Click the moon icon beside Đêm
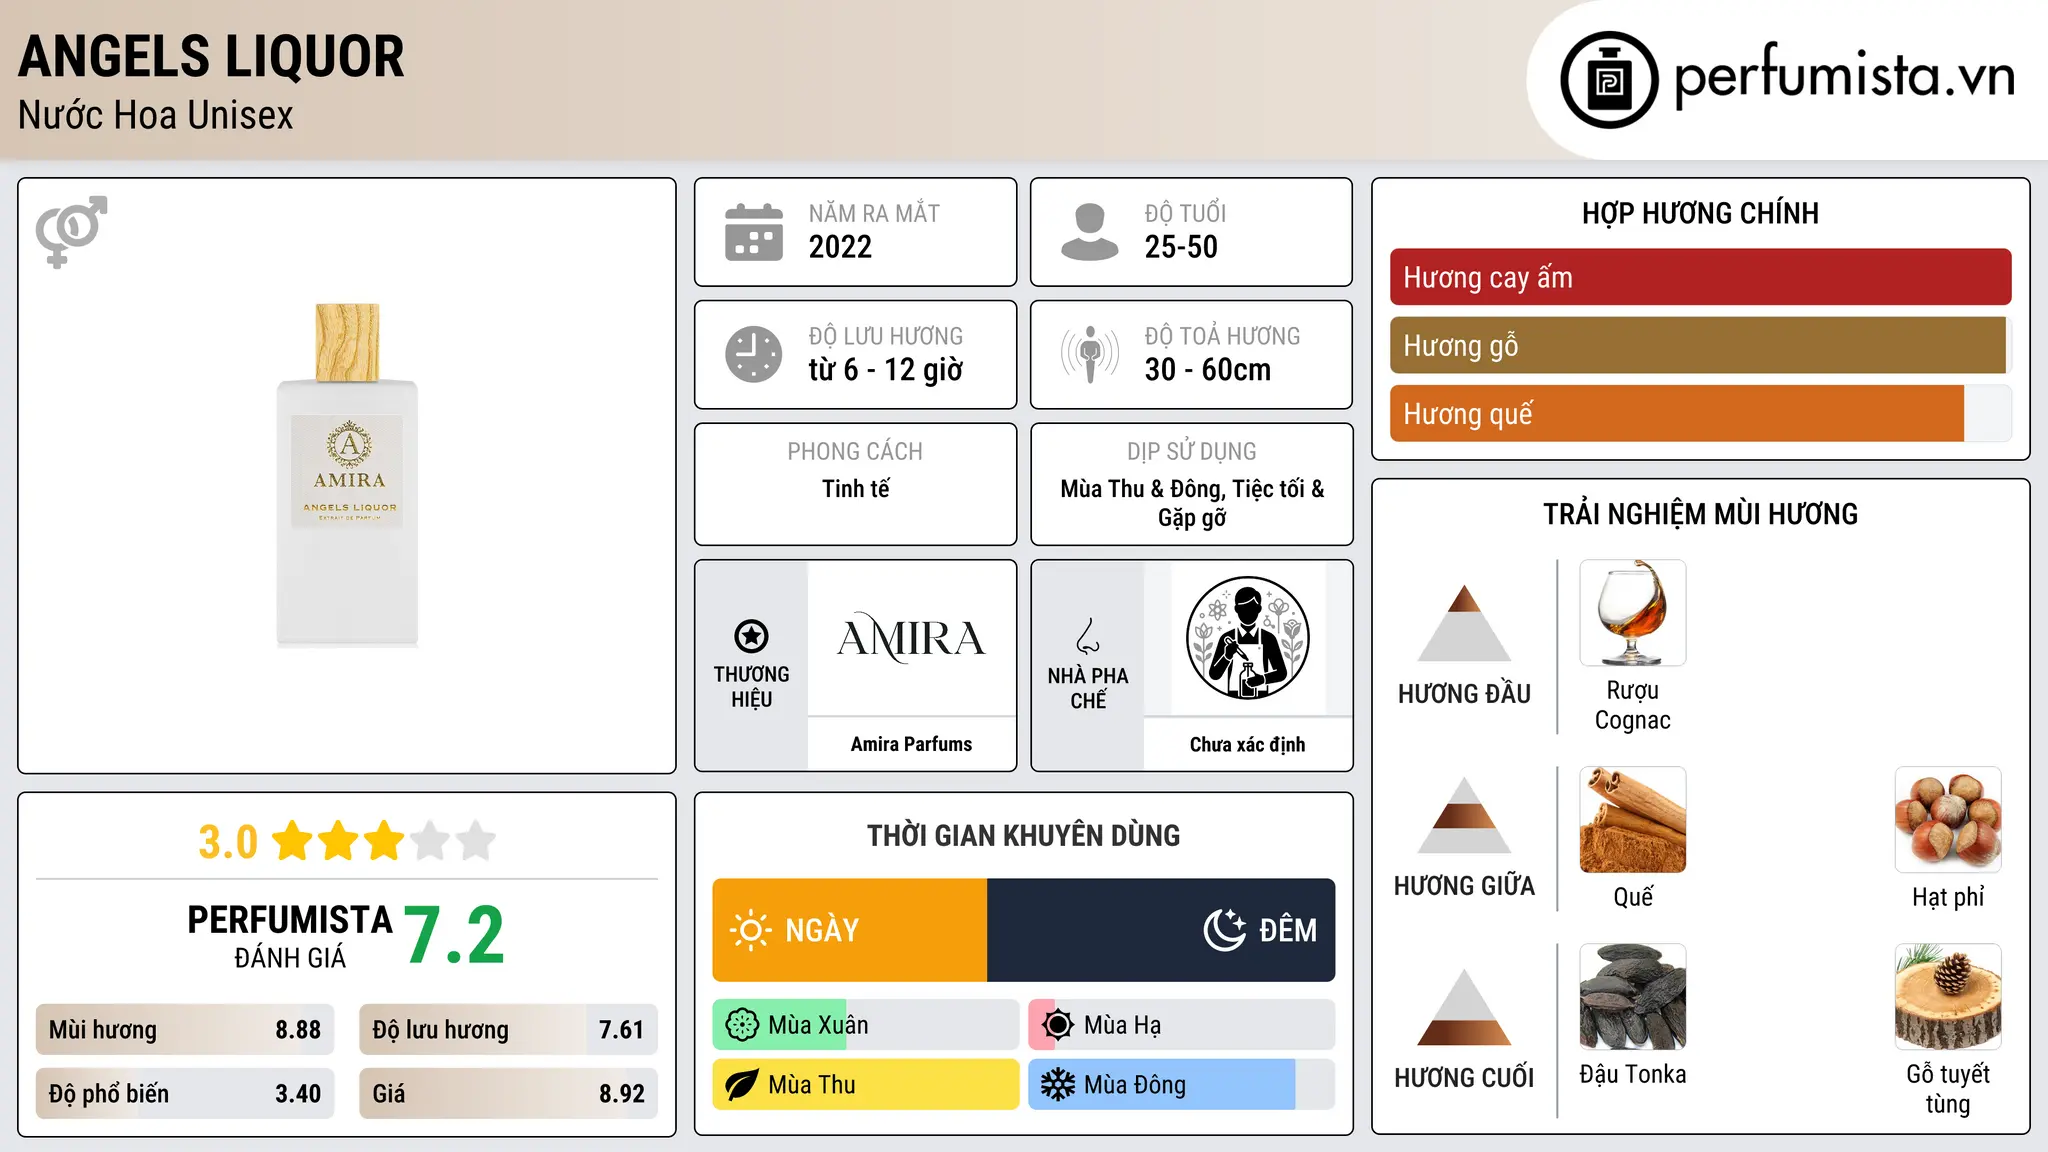The width and height of the screenshot is (2048, 1152). 1225,930
